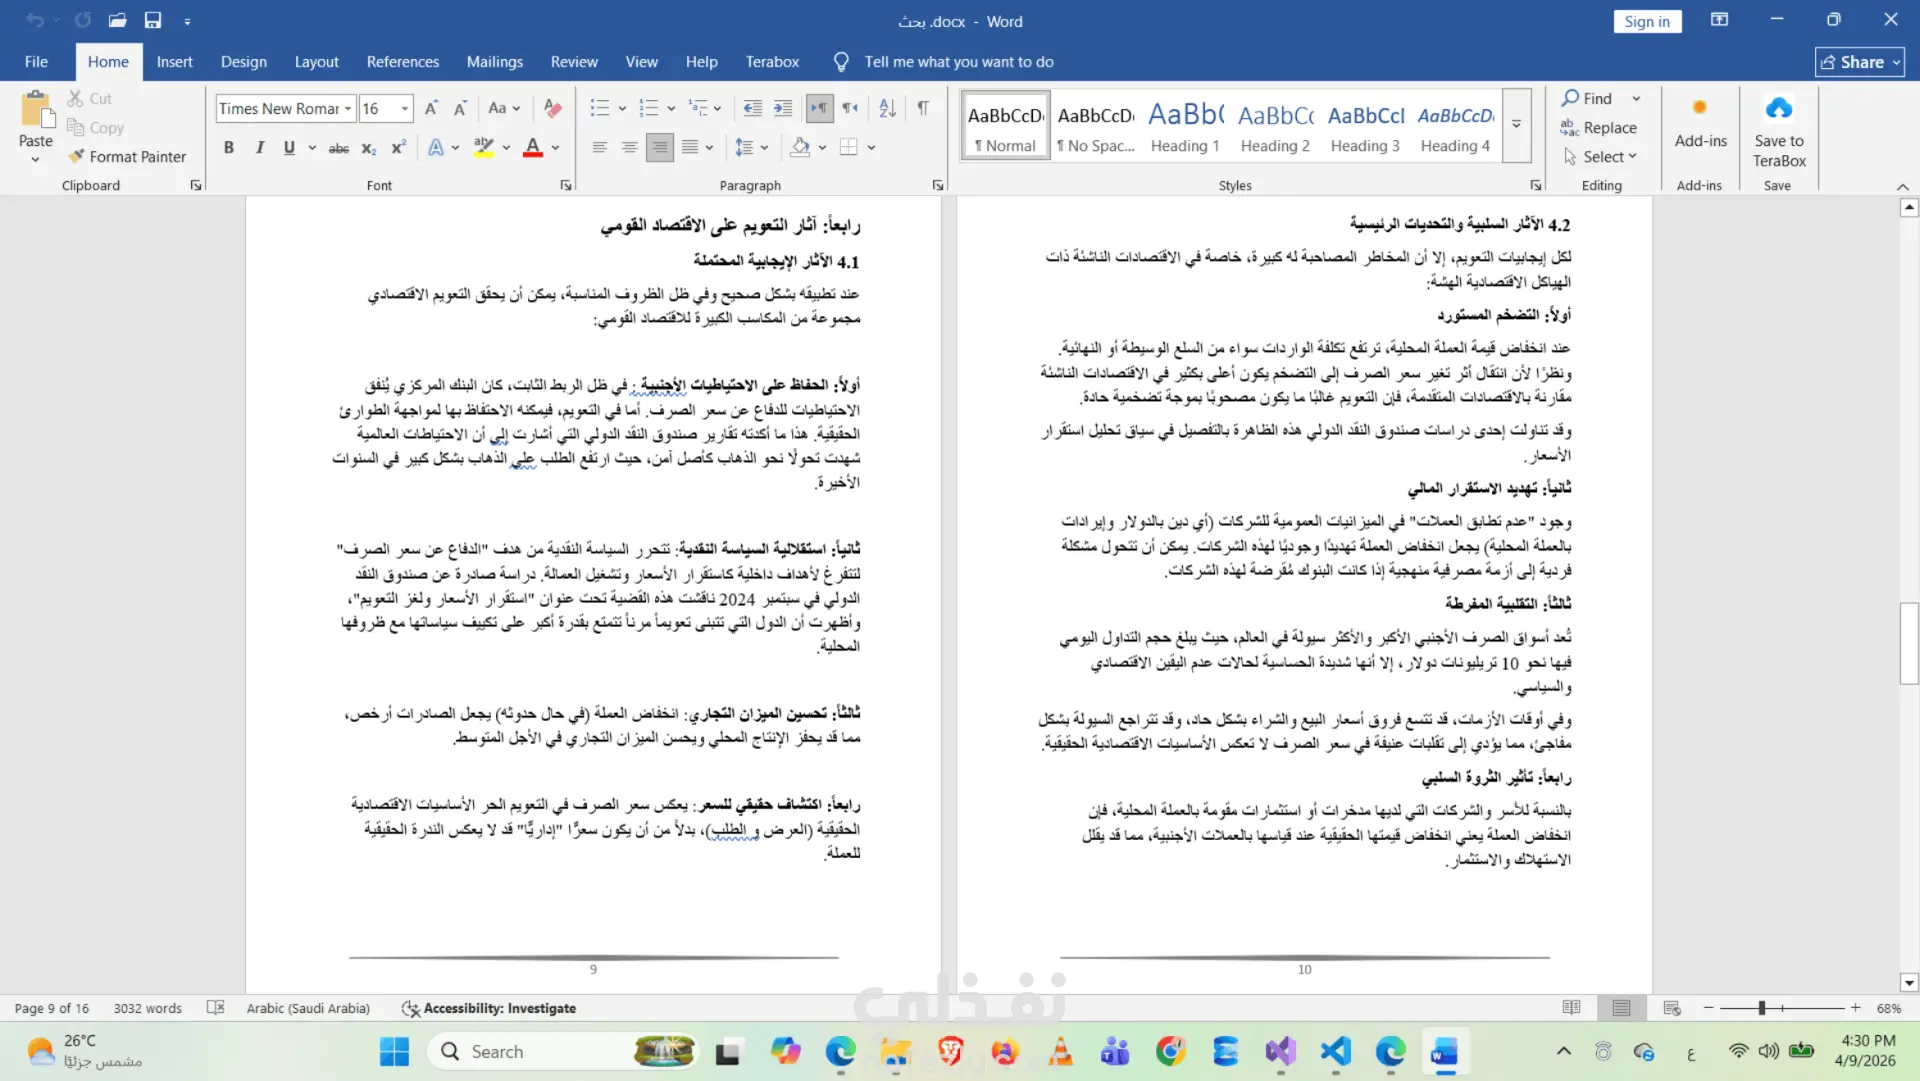Click the Accessibility: Investigate status

pyautogui.click(x=489, y=1008)
